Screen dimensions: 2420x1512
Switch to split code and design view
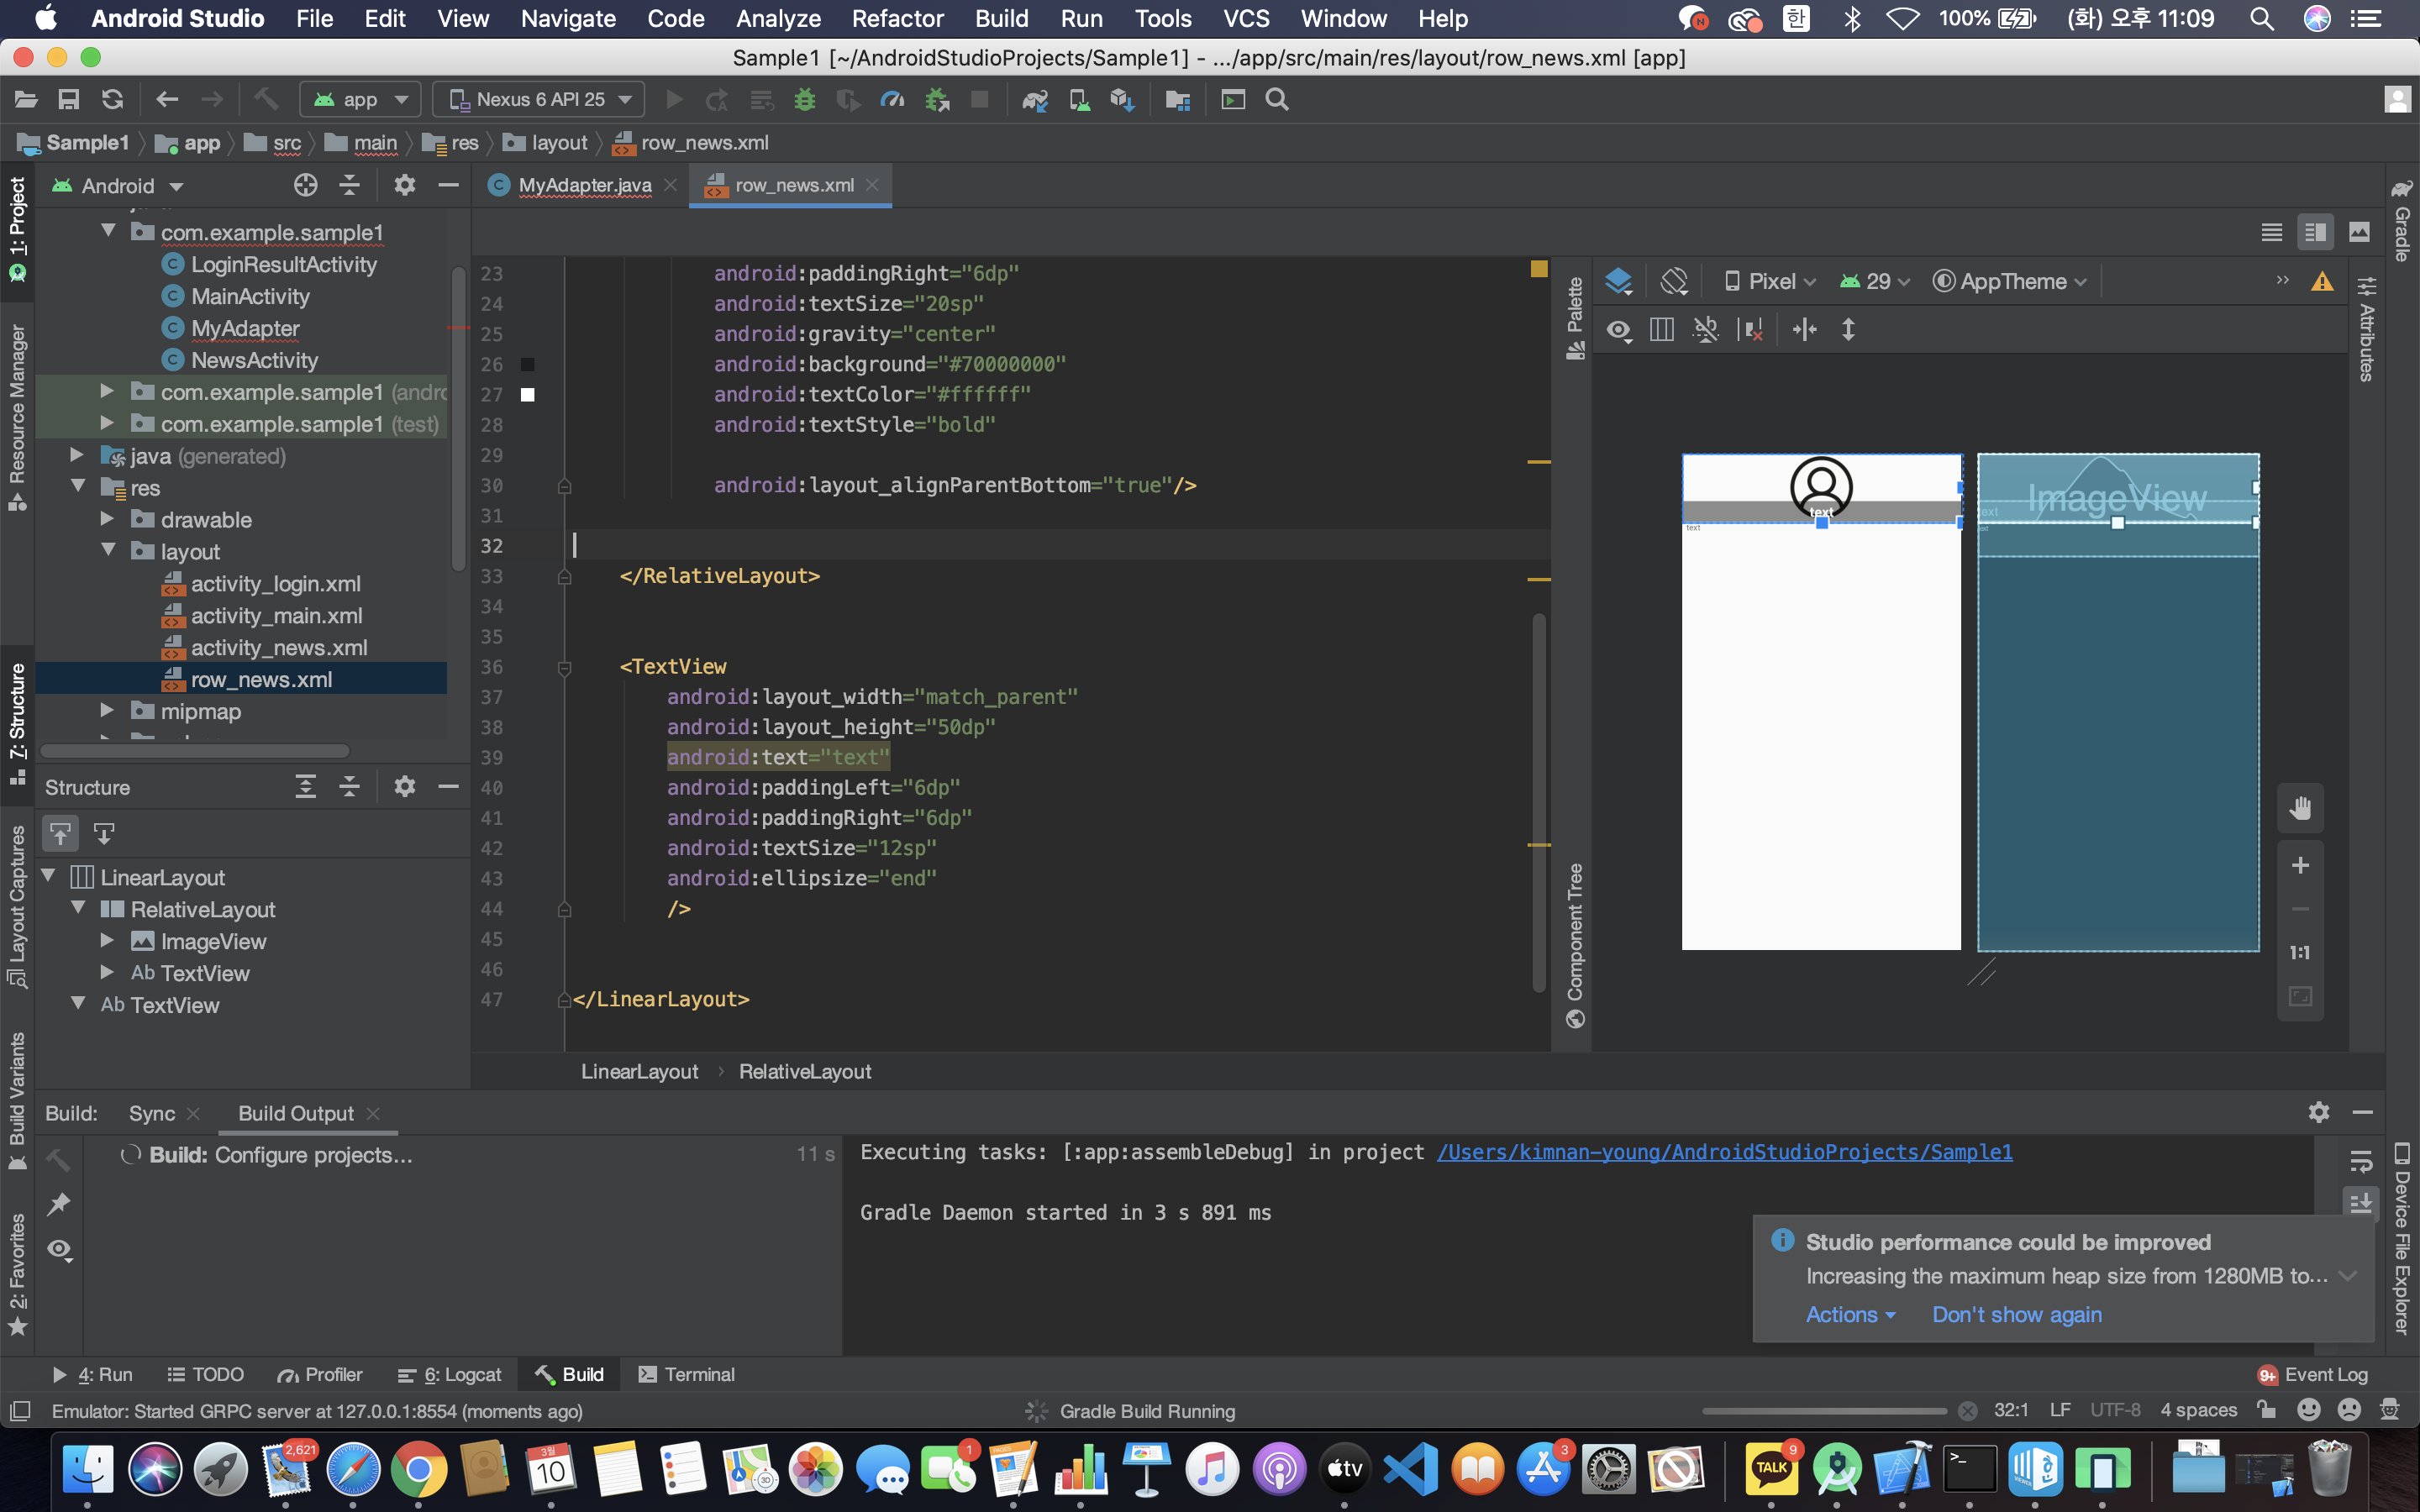coord(2315,233)
